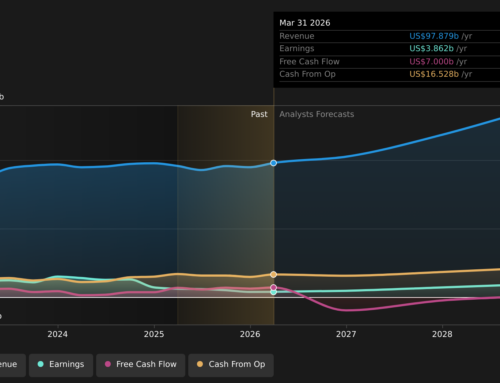
Task: Click the US$16.528b cash from op value
Action: [x=434, y=74]
